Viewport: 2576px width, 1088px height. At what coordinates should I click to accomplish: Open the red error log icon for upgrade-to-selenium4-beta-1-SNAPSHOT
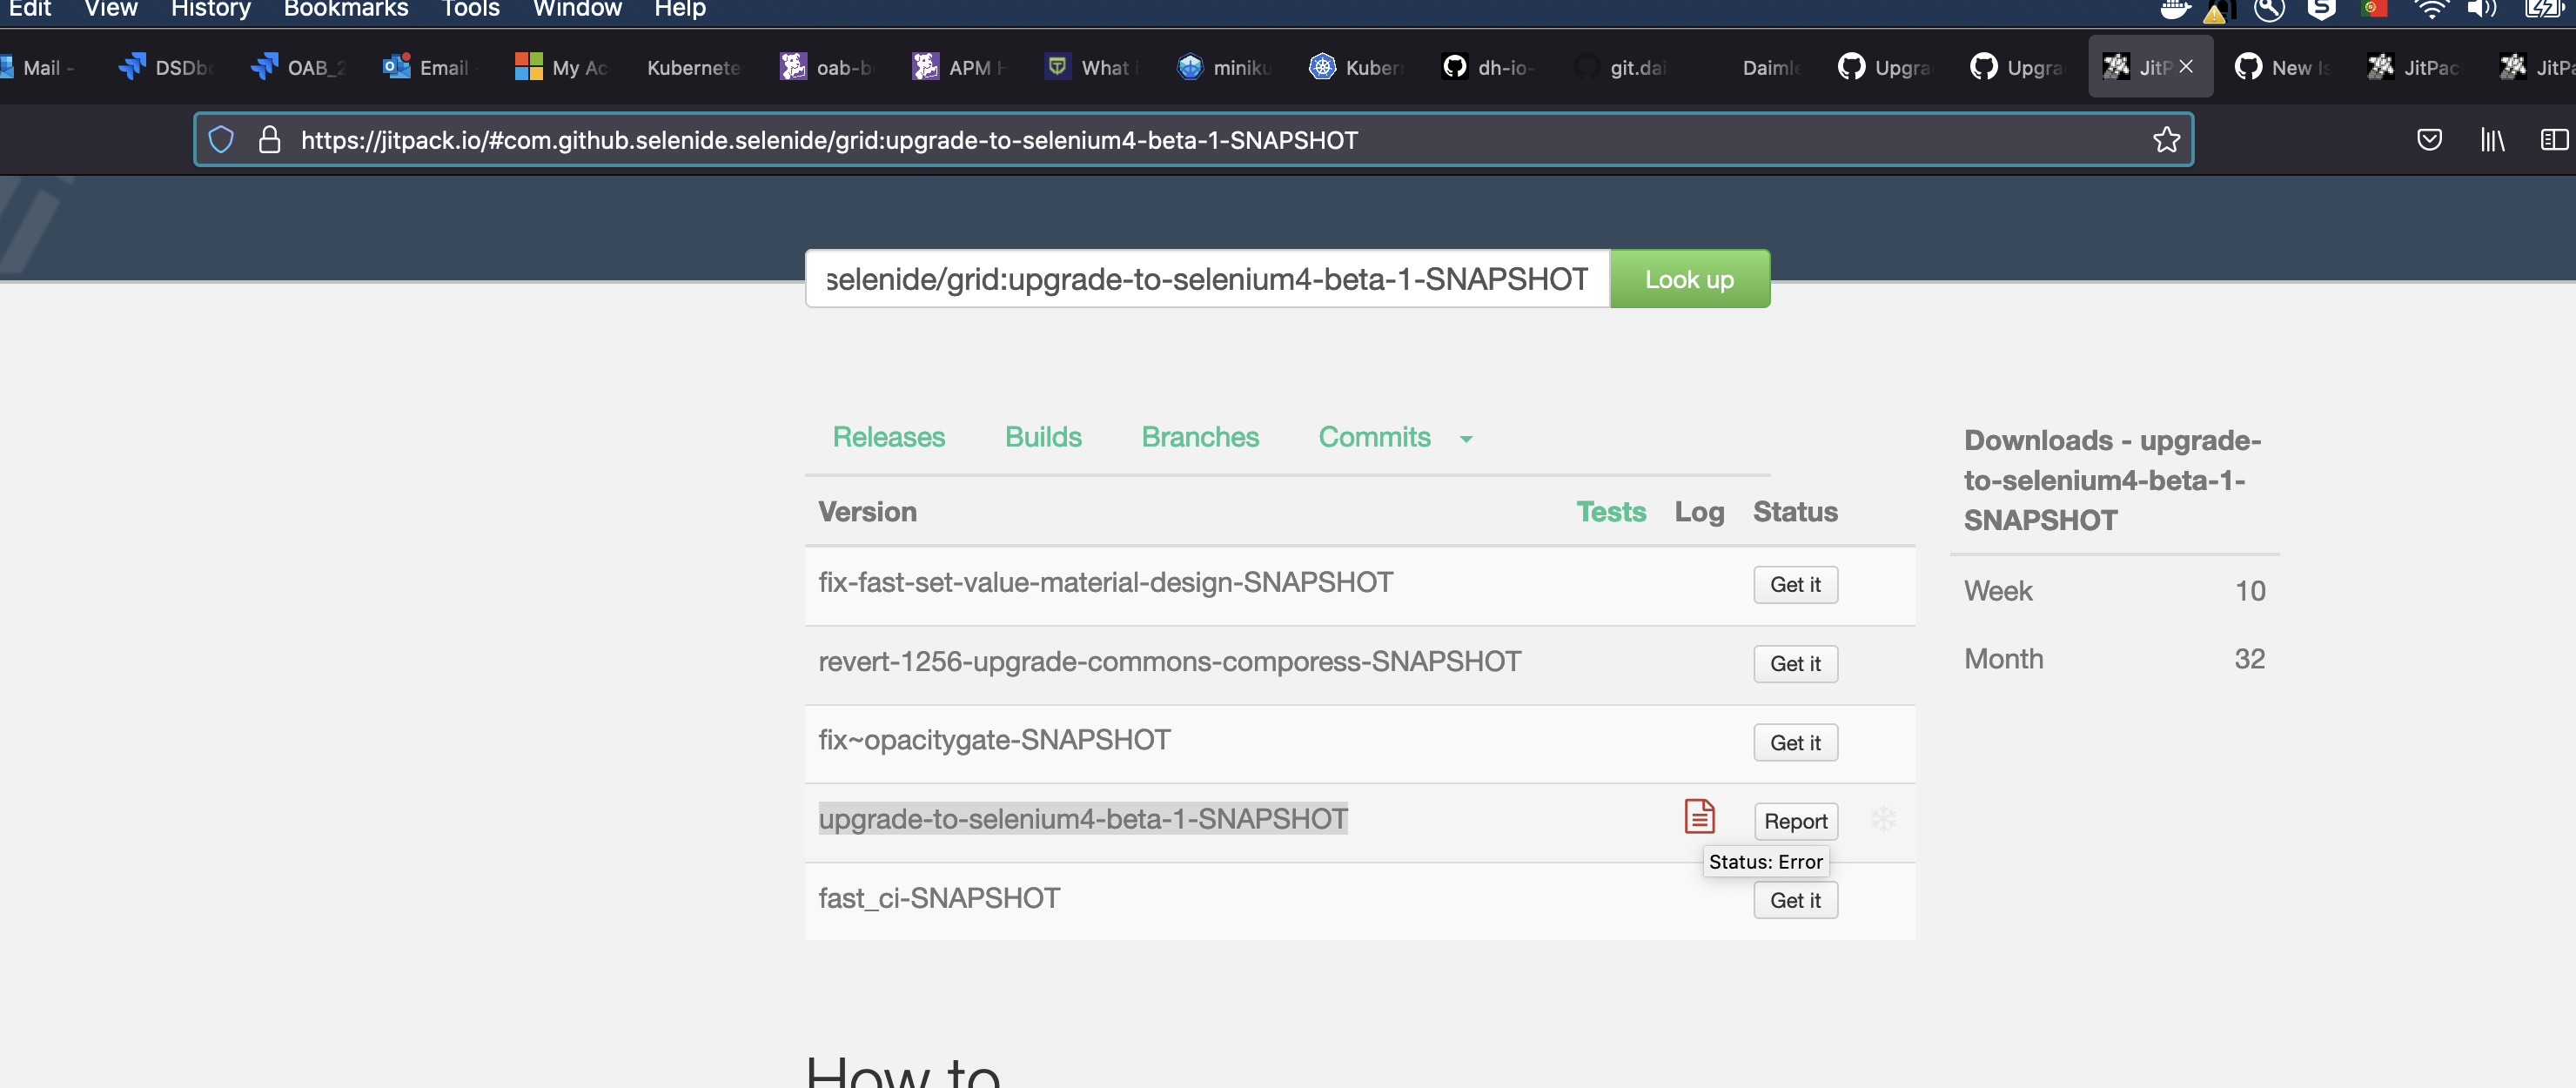[1698, 816]
